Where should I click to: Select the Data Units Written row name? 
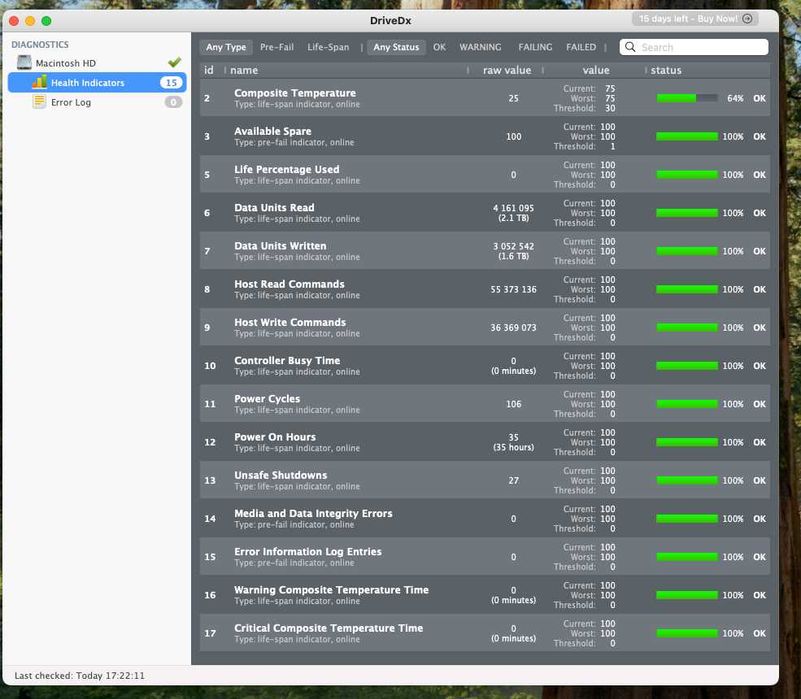[280, 246]
